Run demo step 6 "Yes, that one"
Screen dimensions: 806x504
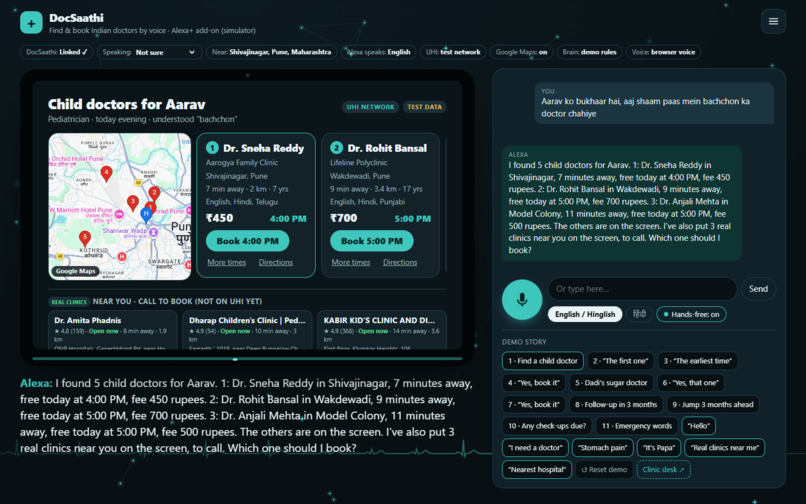690,383
